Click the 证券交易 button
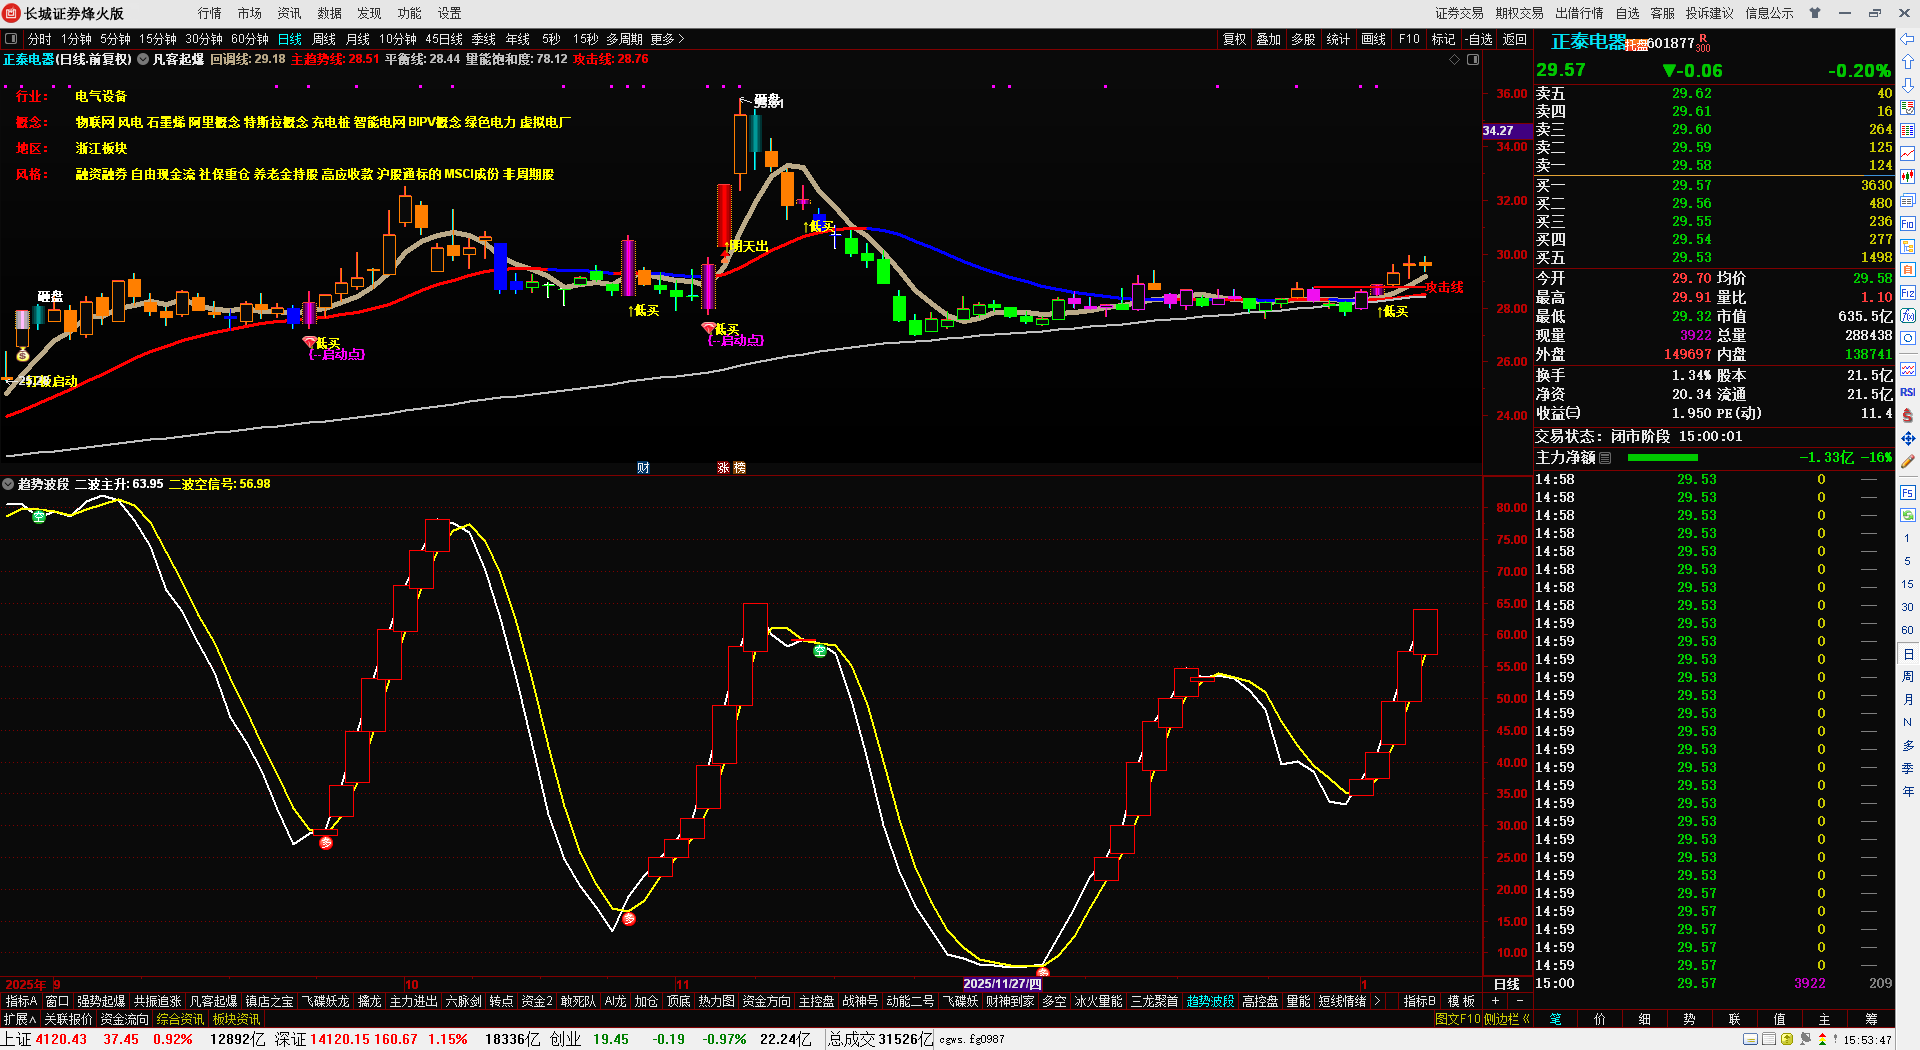The image size is (1920, 1050). 1460,13
